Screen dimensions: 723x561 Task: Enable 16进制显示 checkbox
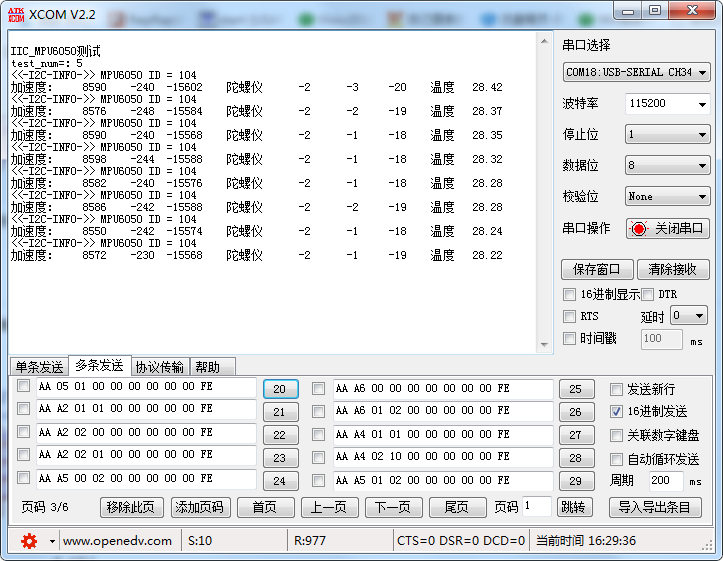(569, 294)
